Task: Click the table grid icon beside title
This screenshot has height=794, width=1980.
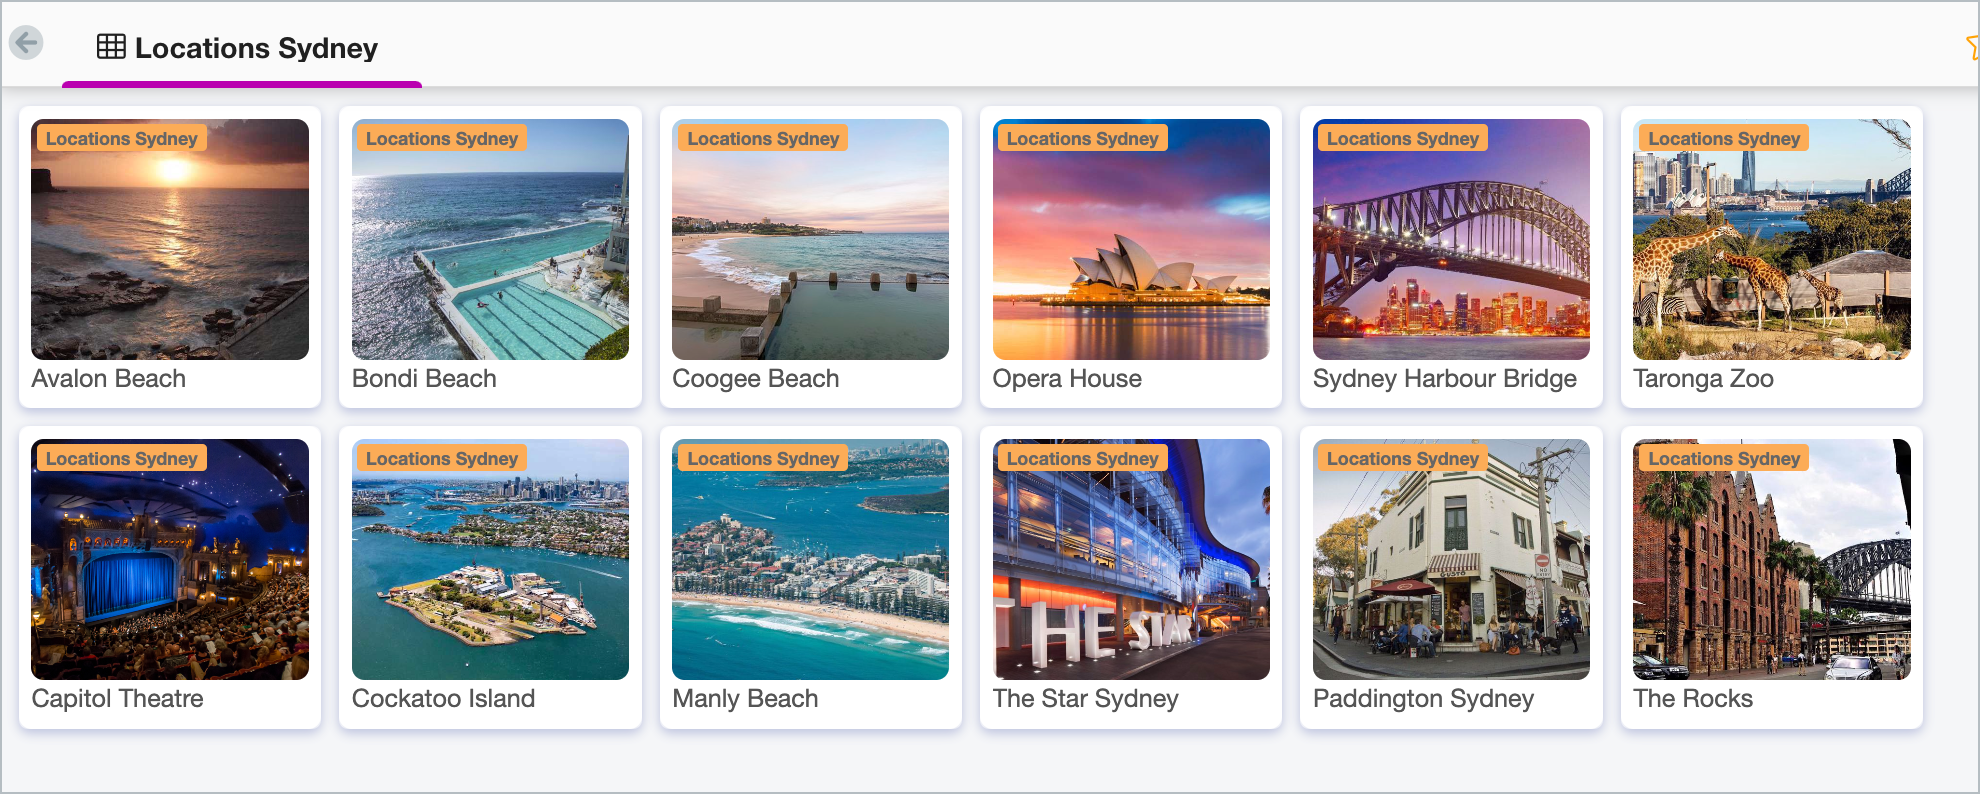Action: [111, 47]
